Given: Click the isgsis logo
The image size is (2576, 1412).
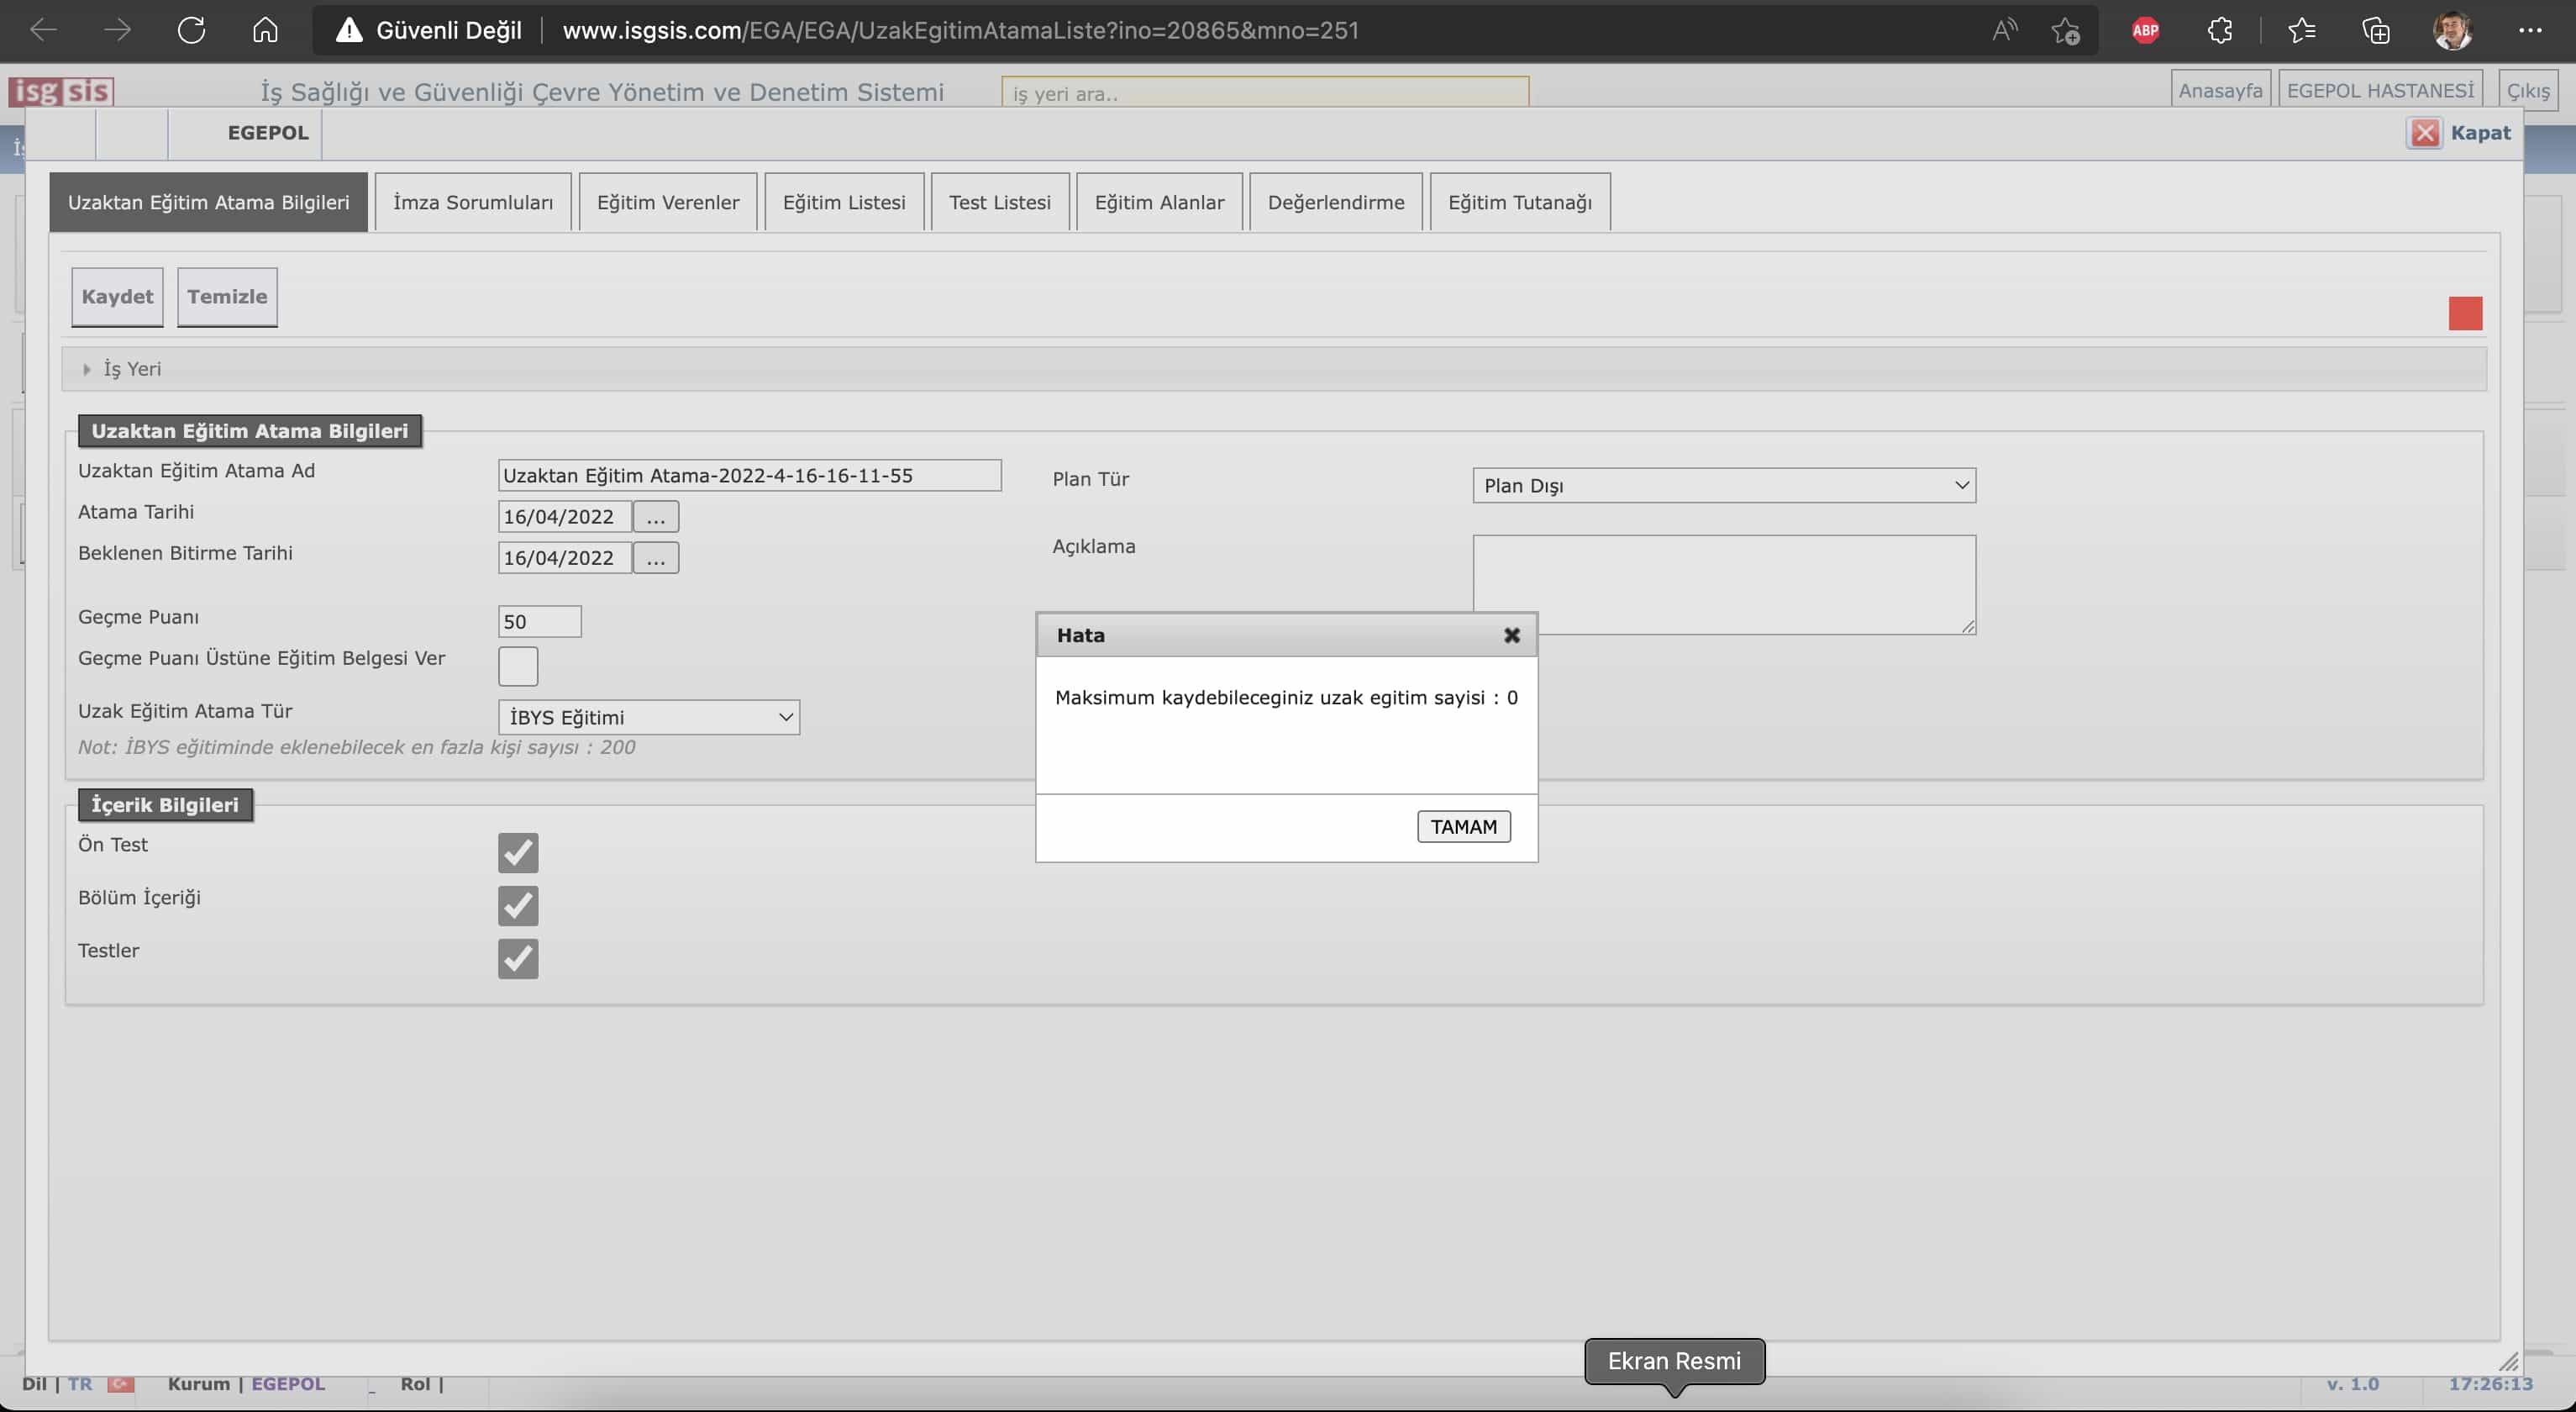Looking at the screenshot, I should coord(61,91).
